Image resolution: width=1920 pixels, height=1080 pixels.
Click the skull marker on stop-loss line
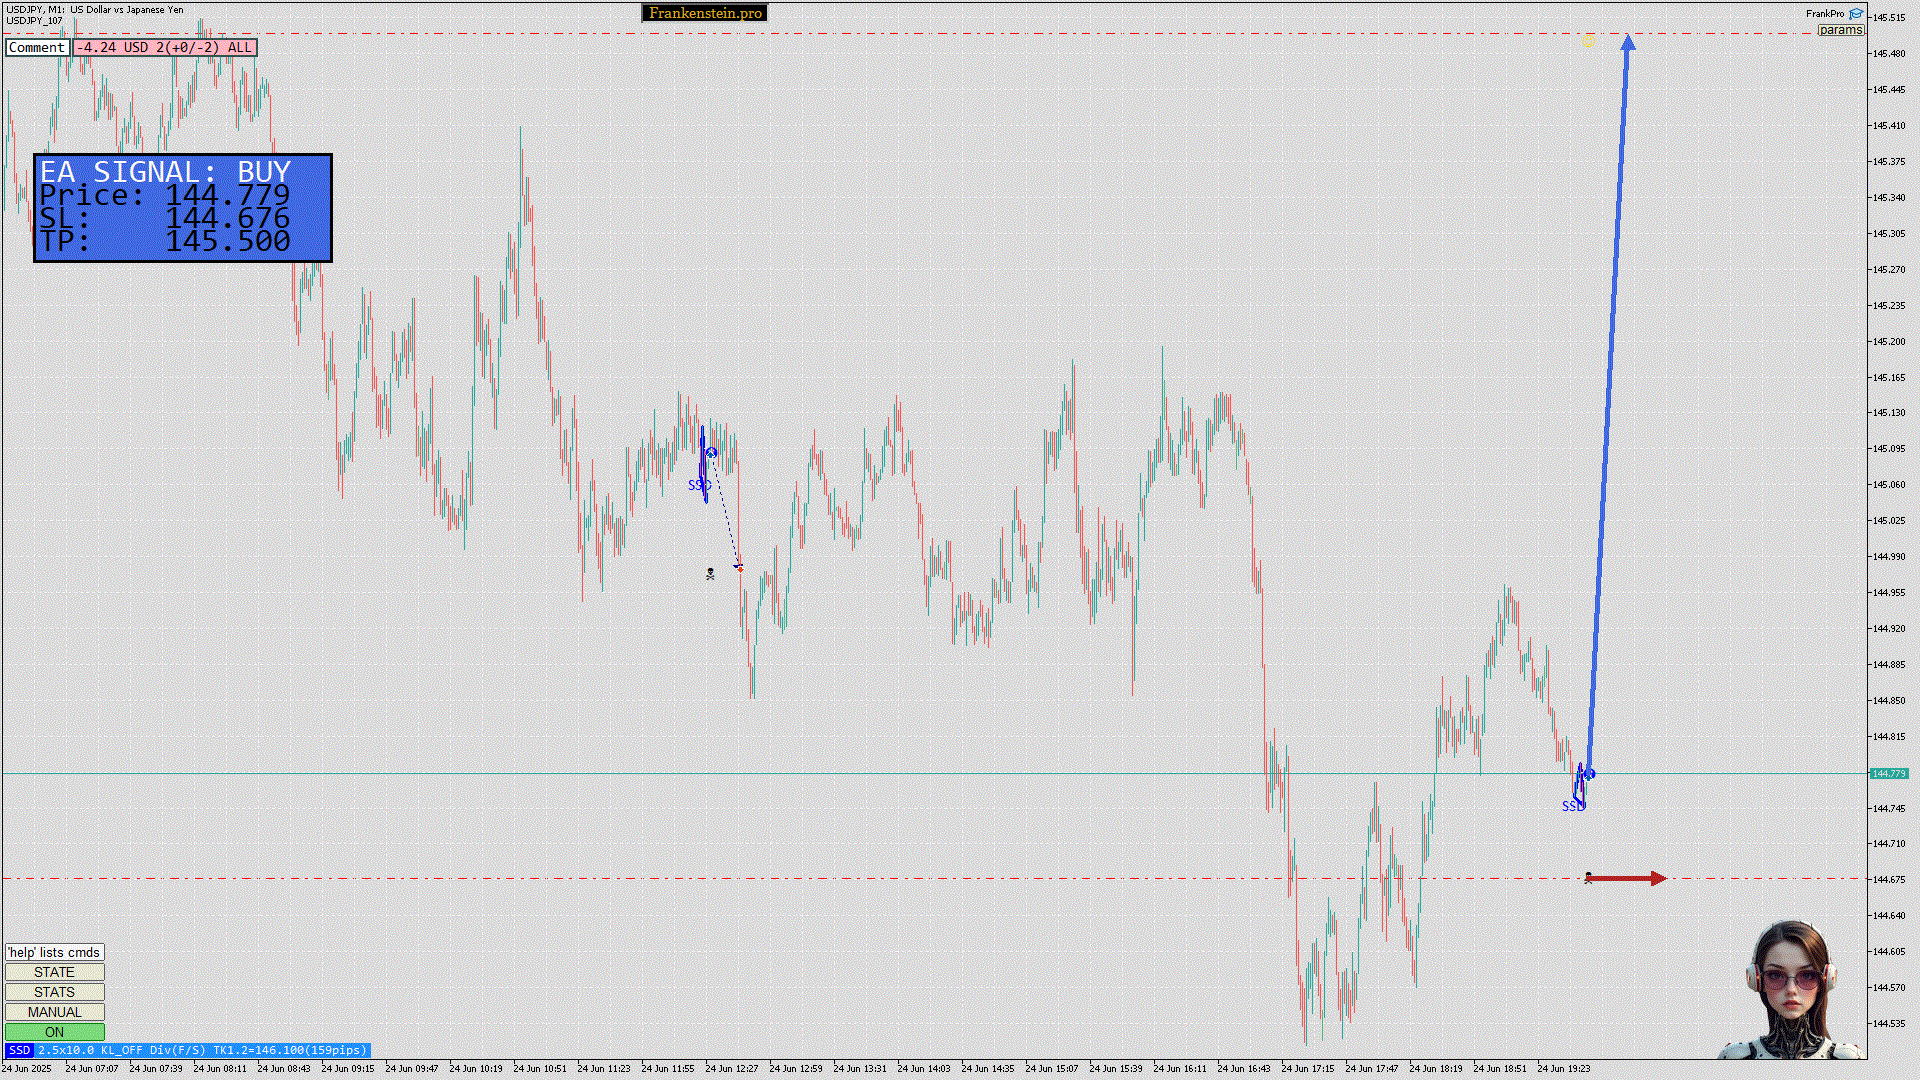click(x=1588, y=878)
